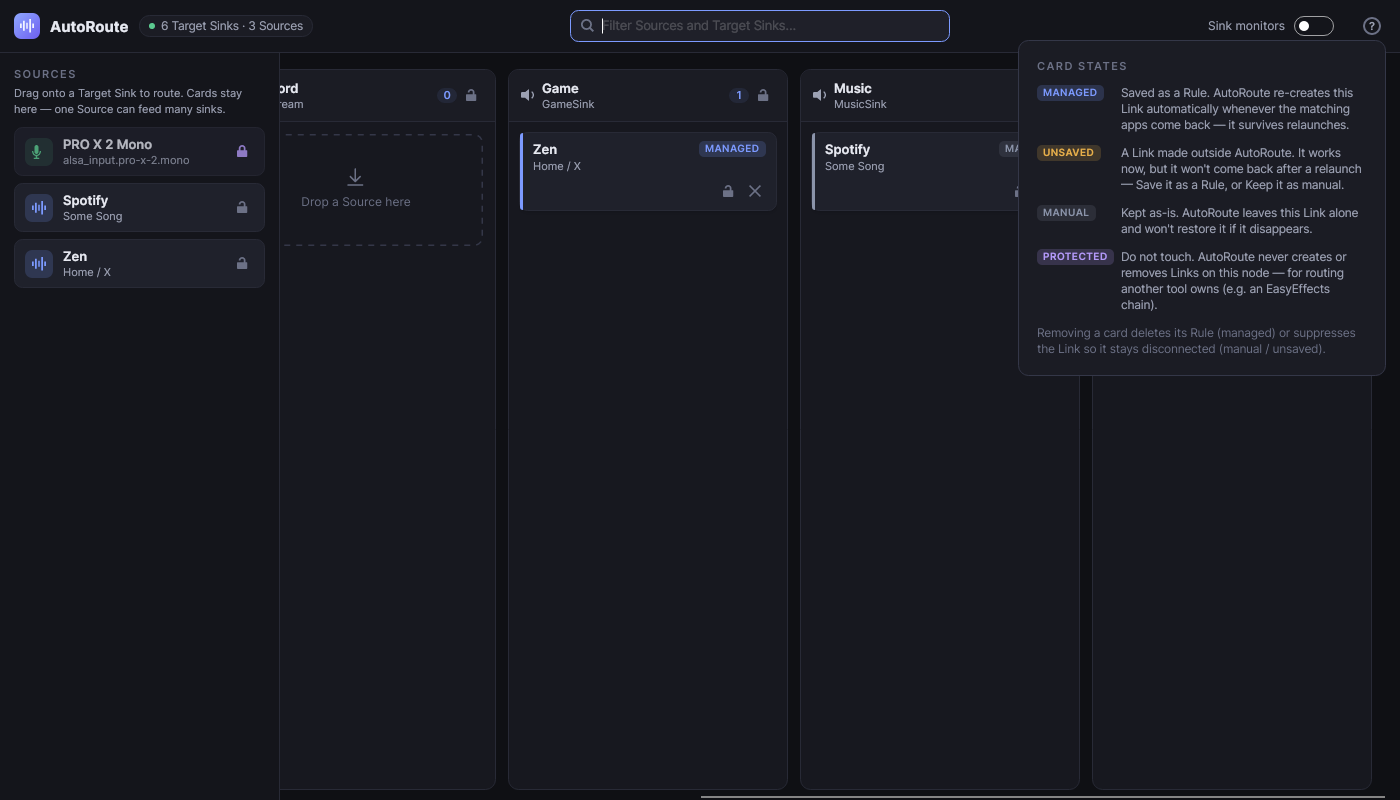The height and width of the screenshot is (800, 1400).
Task: Click the horizontal scrollbar at the bottom
Action: tap(1042, 797)
